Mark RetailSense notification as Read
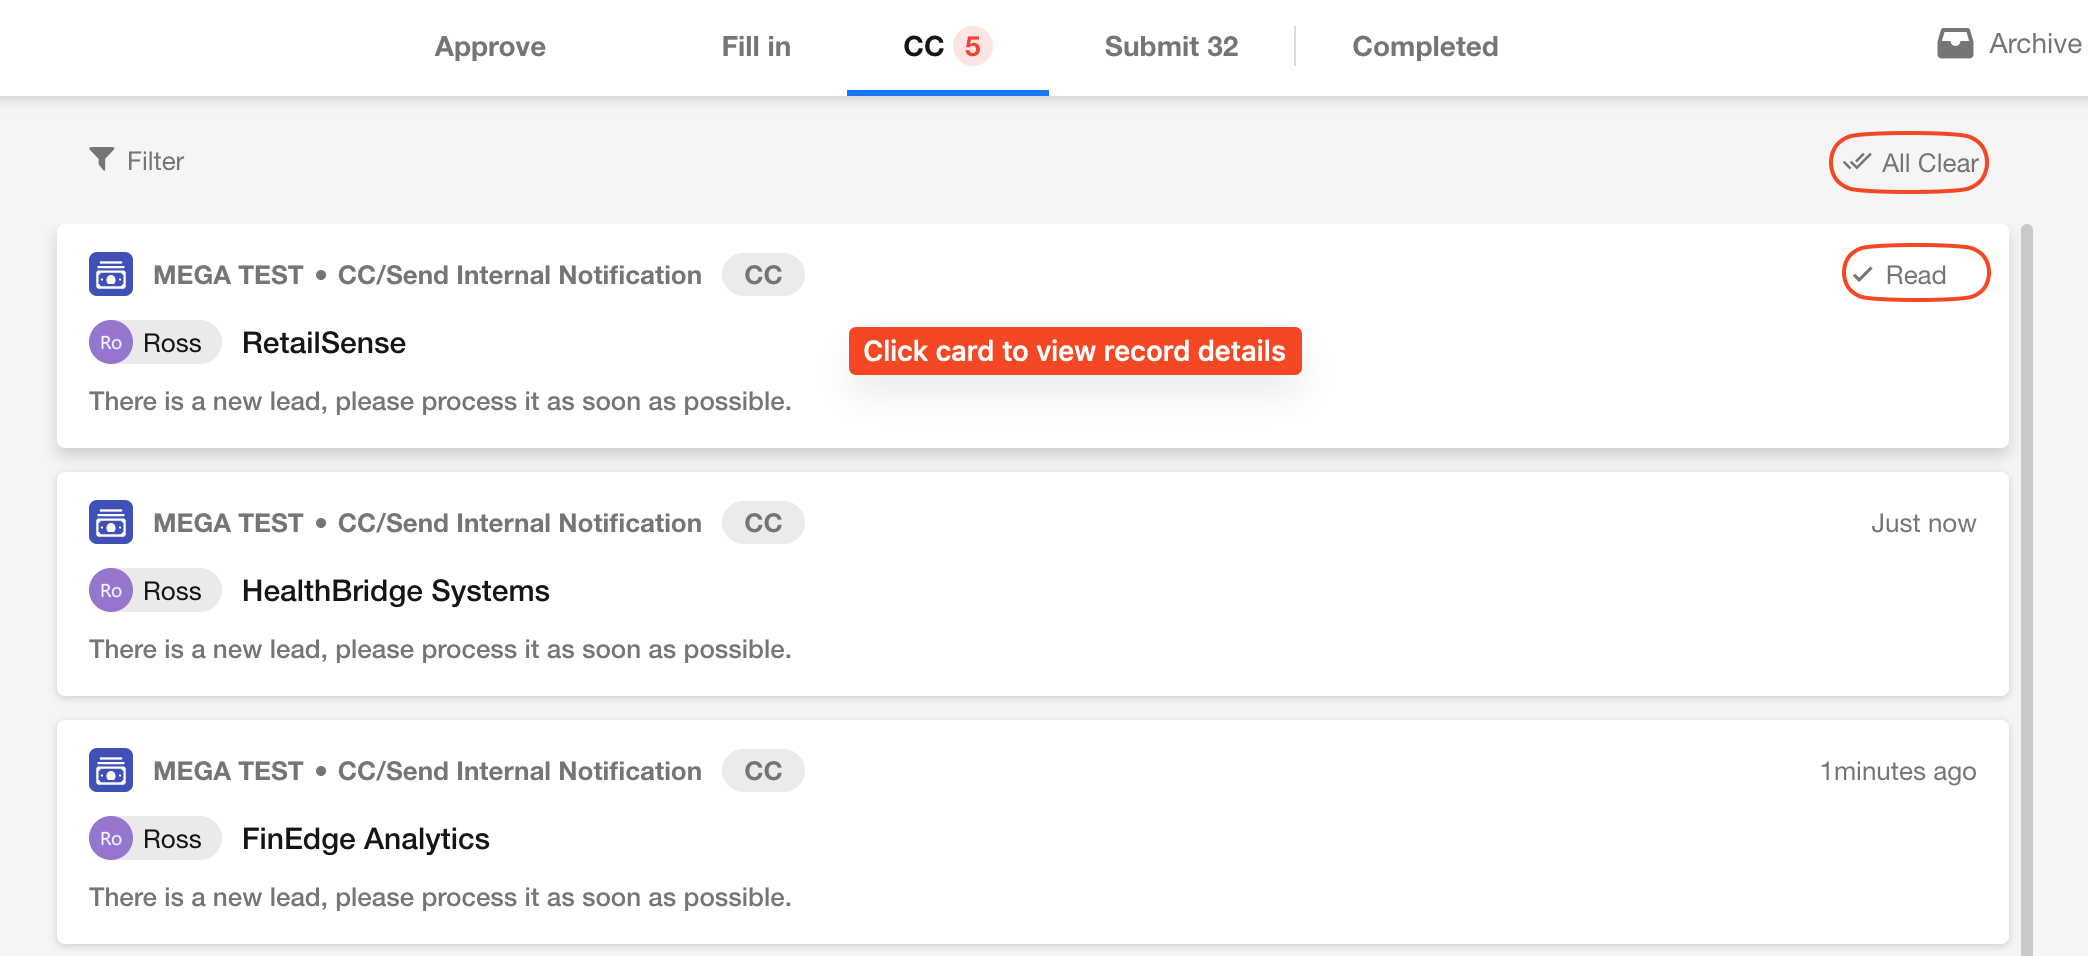Image resolution: width=2088 pixels, height=956 pixels. tap(1915, 274)
